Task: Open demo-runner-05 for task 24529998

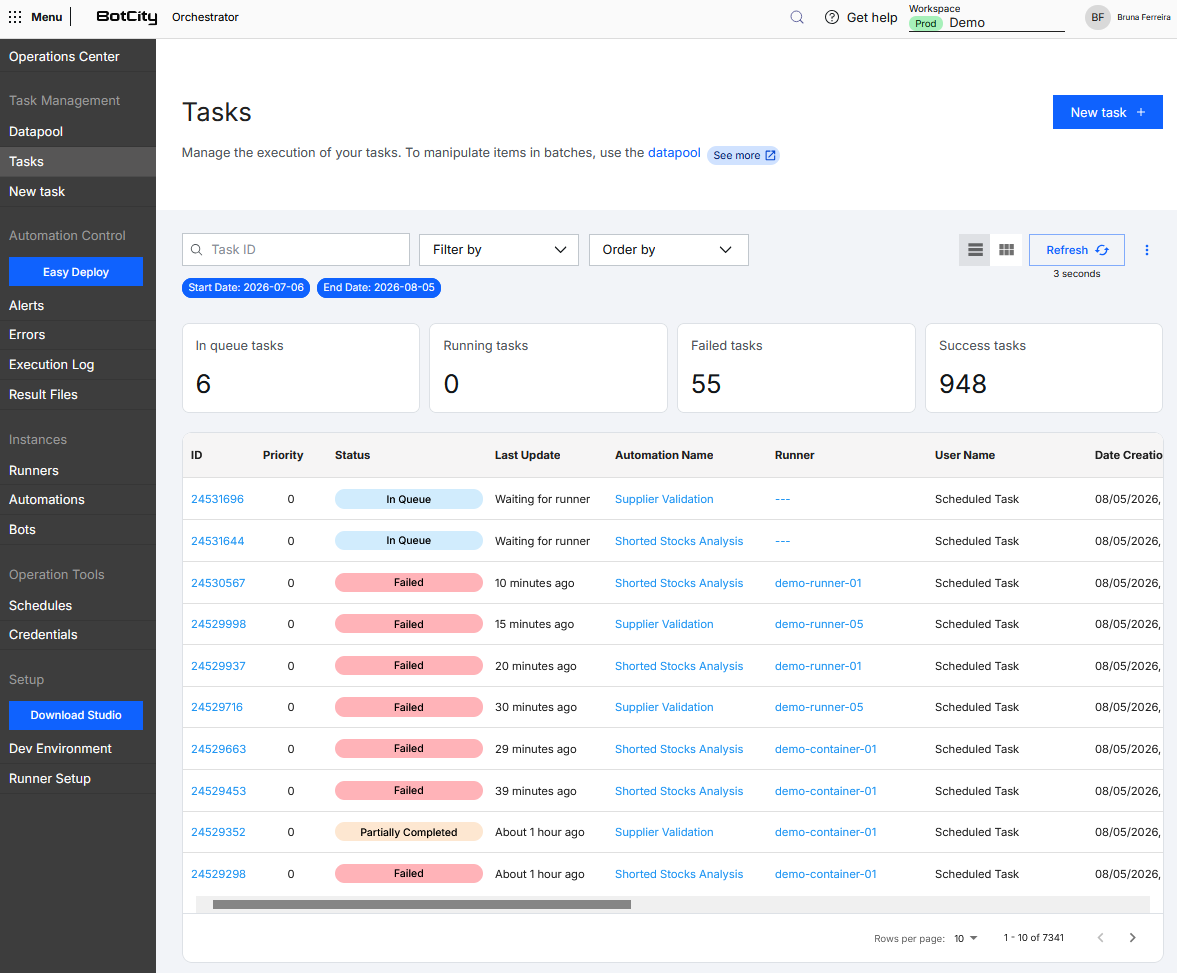Action: pos(819,625)
